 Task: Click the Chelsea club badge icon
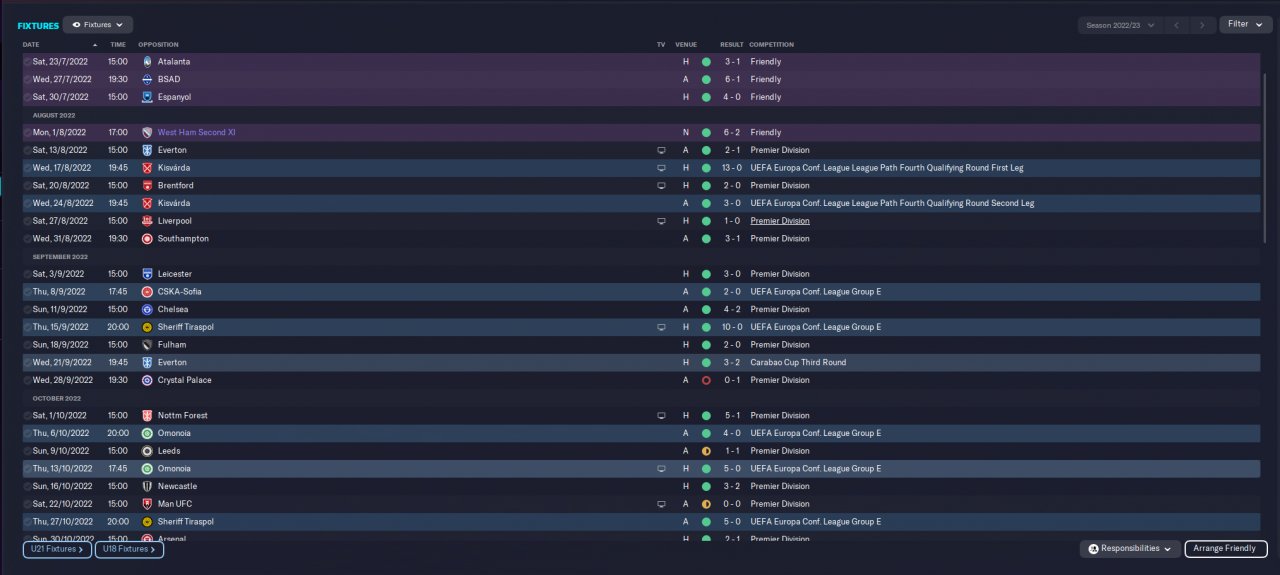147,310
